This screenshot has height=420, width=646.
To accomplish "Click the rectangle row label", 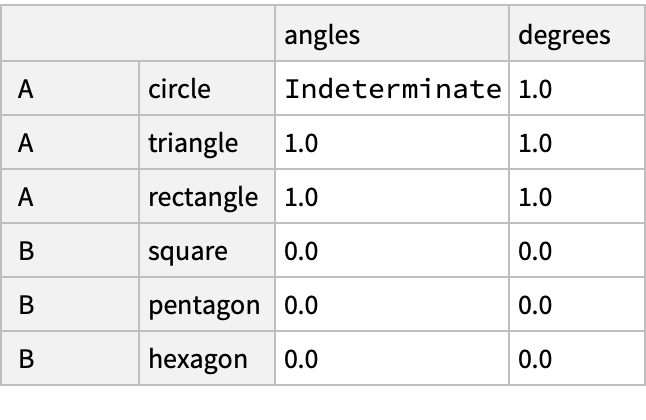I will click(x=203, y=197).
